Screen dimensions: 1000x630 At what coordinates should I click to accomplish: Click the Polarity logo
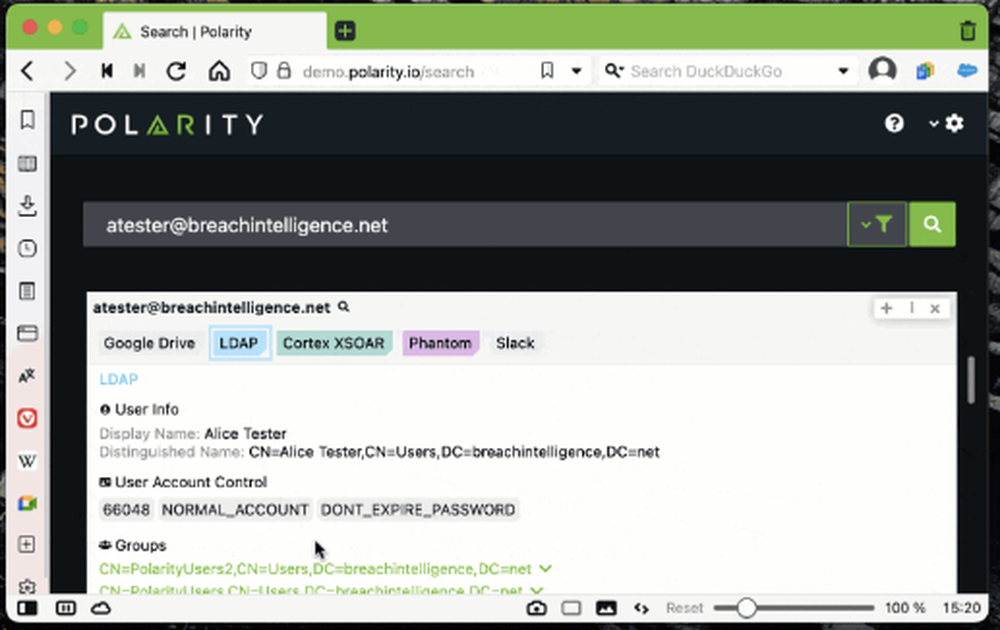(x=168, y=124)
